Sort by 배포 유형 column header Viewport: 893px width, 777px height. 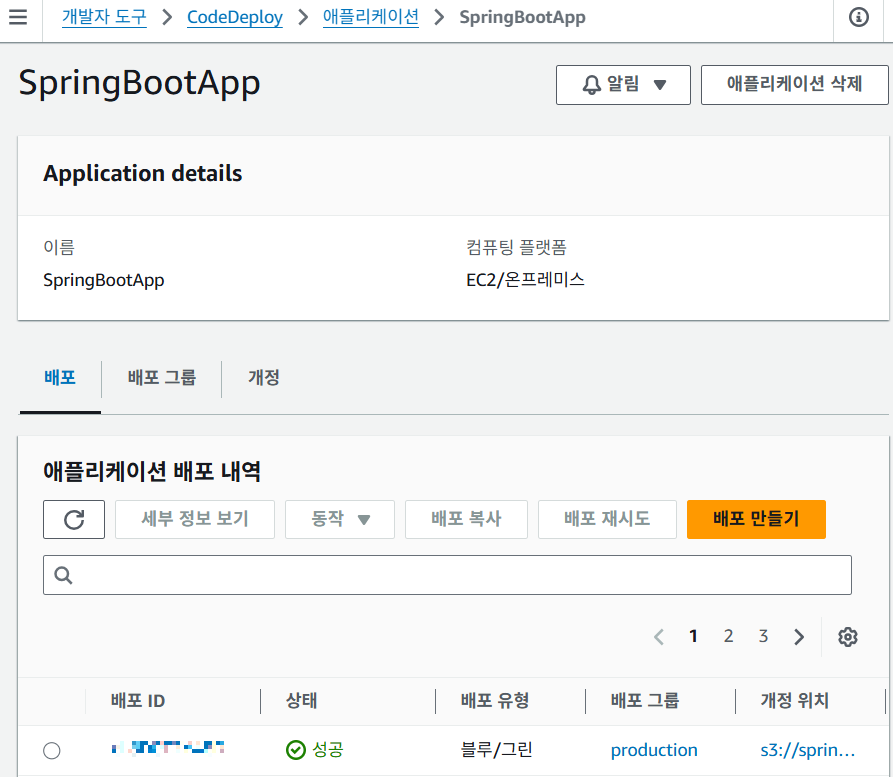(x=495, y=701)
